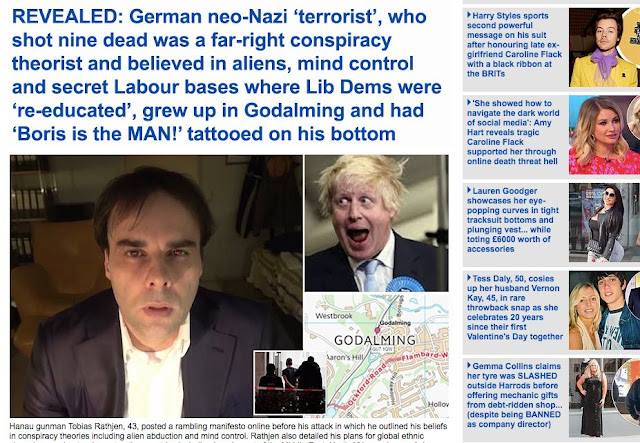
Task: Open the Harry Styles BRITs story link
Action: tap(514, 45)
